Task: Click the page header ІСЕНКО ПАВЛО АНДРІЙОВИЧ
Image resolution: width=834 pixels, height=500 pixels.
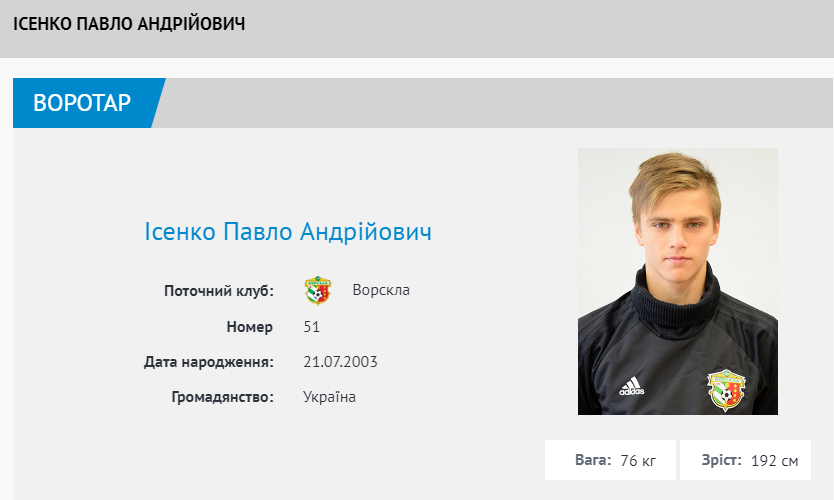Action: 129,23
